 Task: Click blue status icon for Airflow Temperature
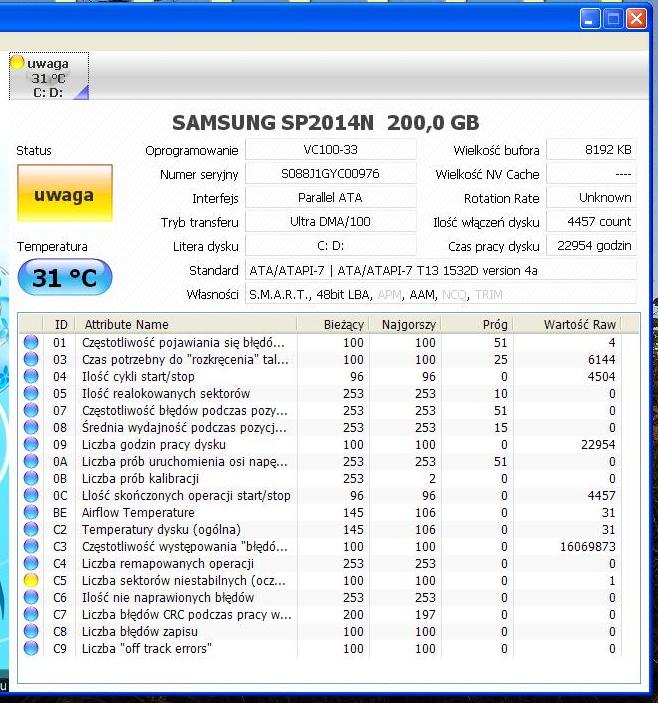(x=31, y=512)
